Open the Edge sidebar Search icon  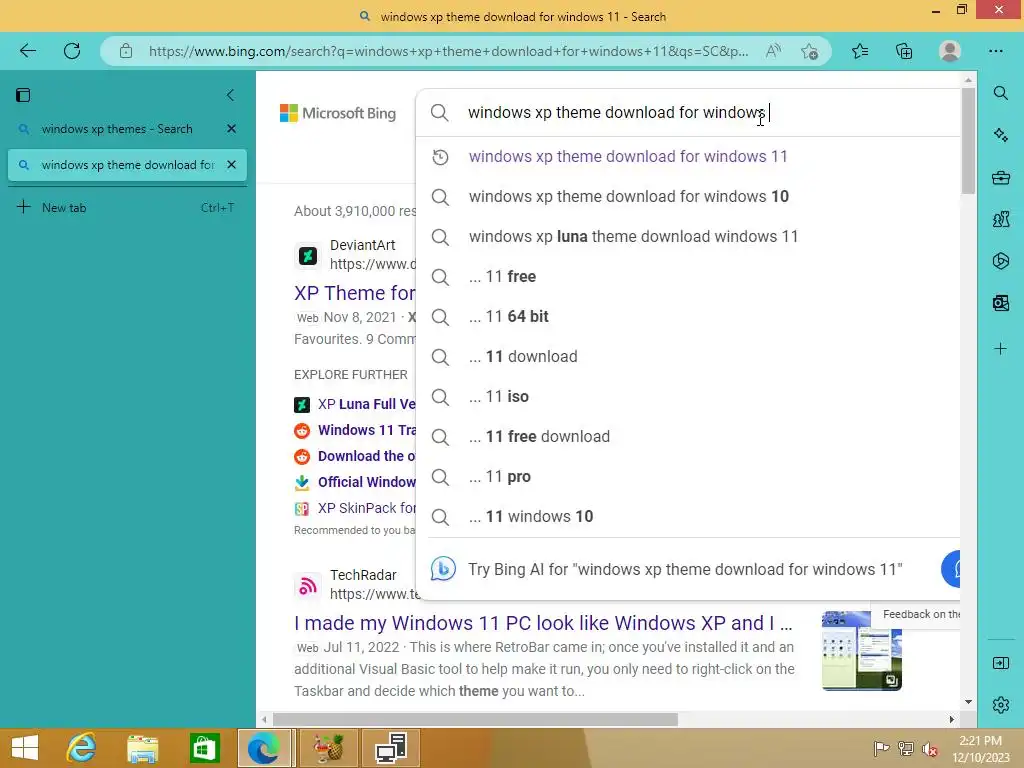1000,93
